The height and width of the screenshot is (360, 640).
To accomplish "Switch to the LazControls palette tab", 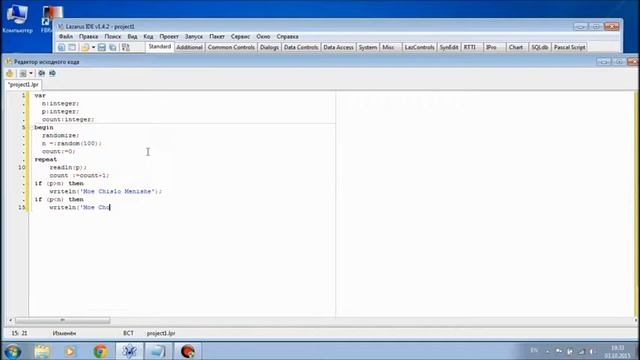I will 419,47.
